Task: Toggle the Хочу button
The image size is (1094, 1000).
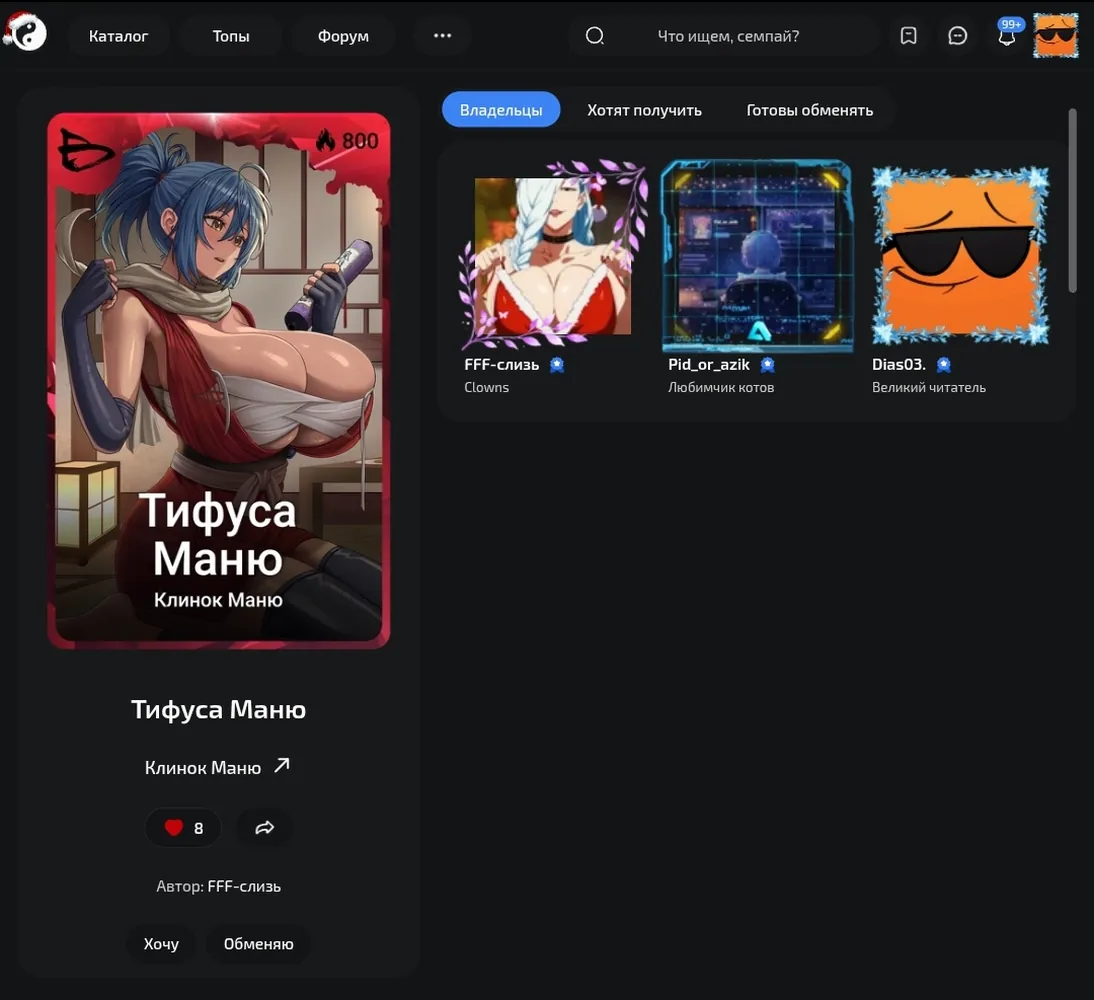Action: pos(161,943)
